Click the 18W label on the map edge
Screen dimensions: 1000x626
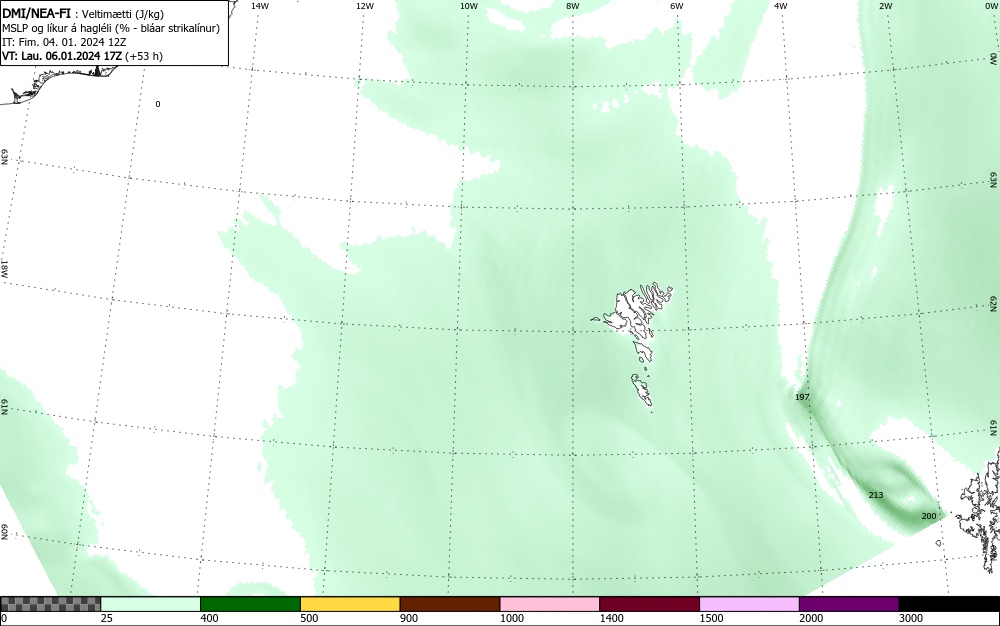click(4, 270)
